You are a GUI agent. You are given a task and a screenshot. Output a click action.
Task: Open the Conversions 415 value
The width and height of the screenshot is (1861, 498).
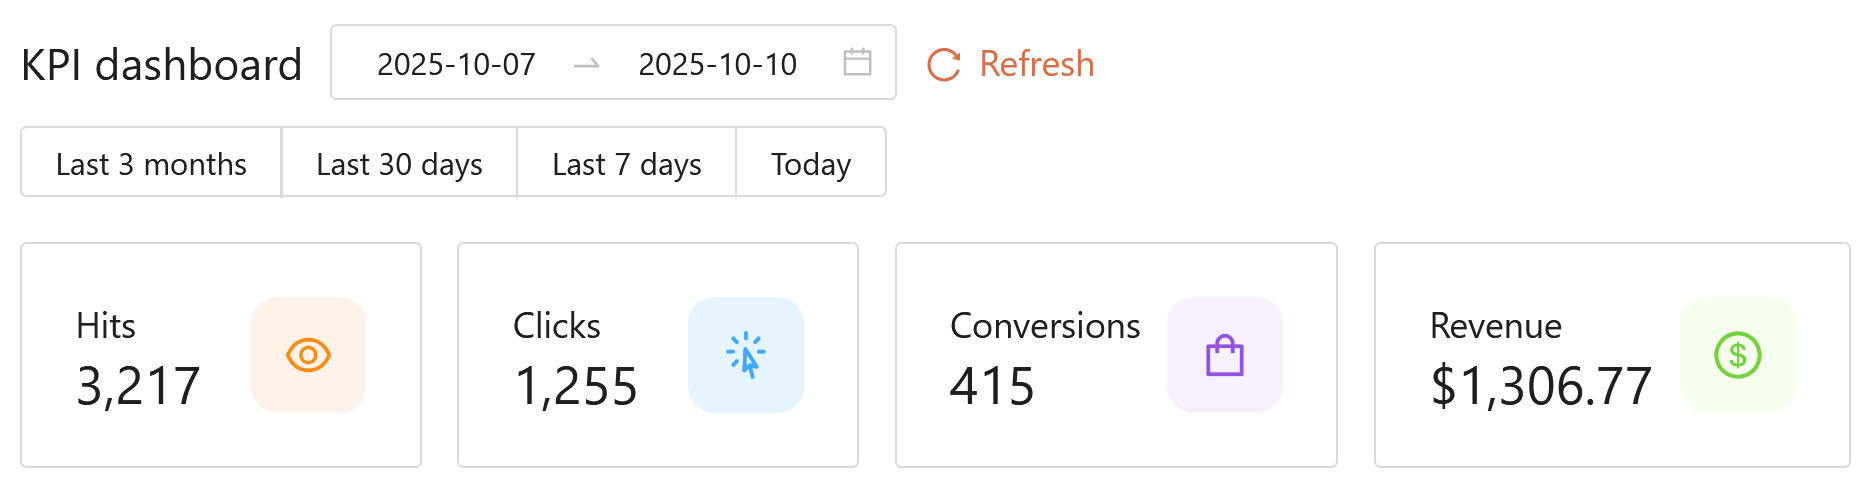991,386
